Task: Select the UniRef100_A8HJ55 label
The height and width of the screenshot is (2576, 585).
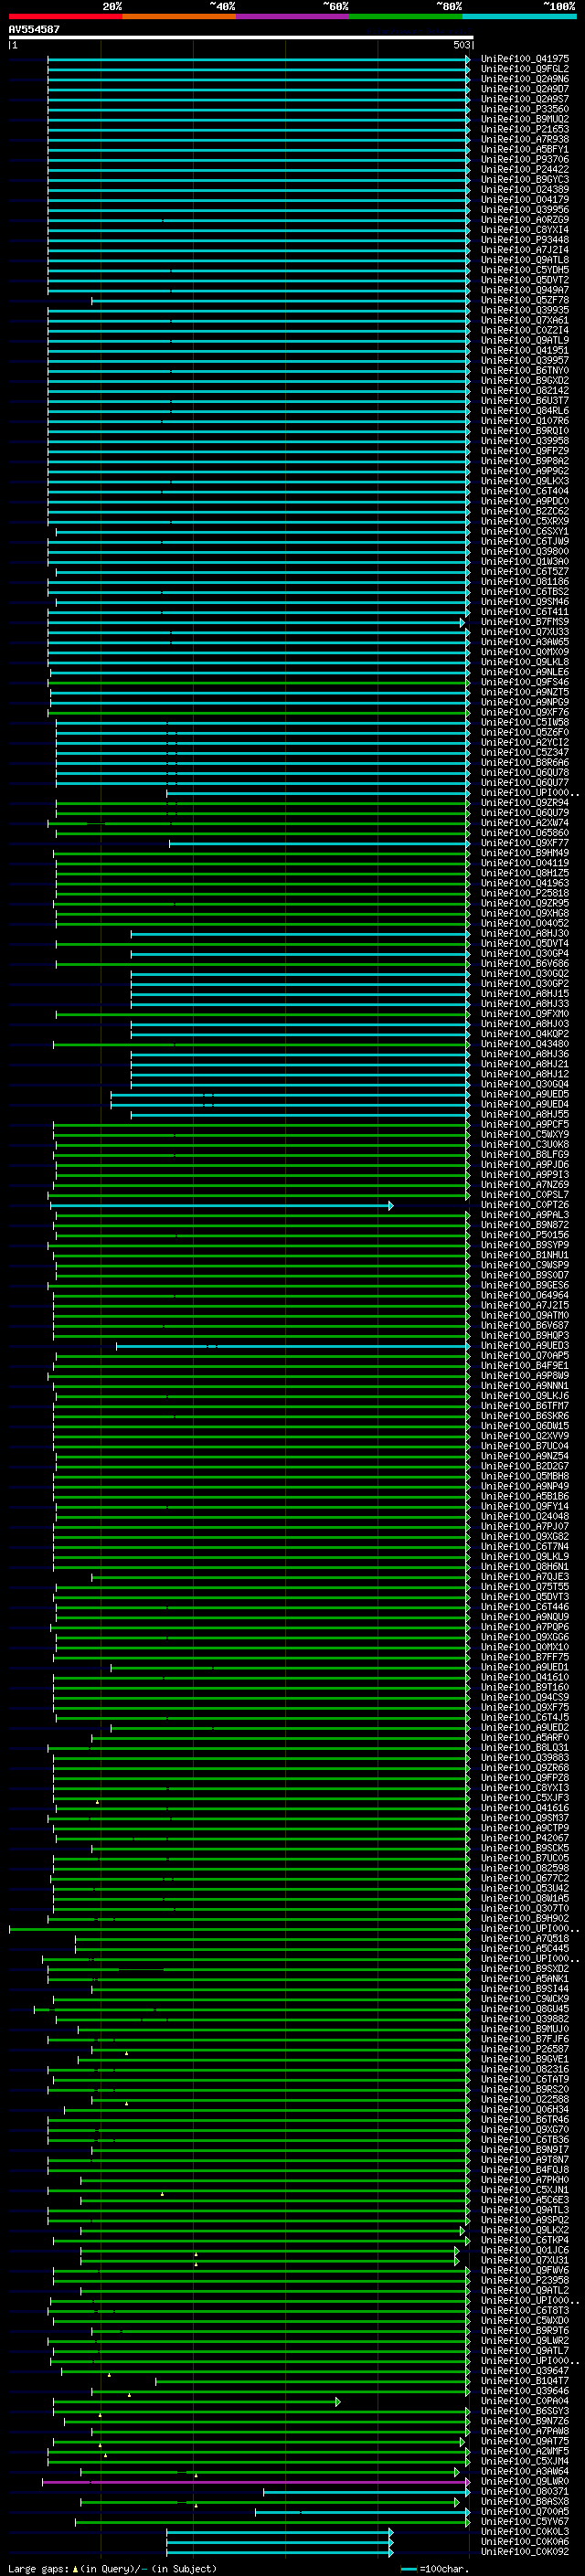Action: [525, 1114]
